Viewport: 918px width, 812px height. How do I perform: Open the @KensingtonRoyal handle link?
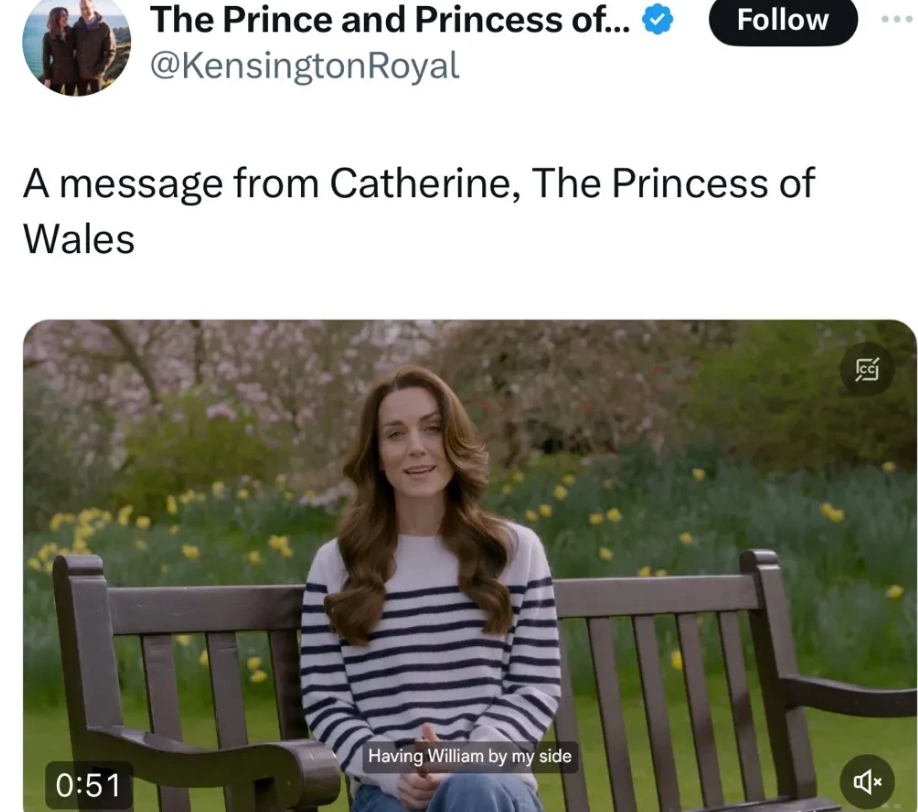pyautogui.click(x=304, y=66)
